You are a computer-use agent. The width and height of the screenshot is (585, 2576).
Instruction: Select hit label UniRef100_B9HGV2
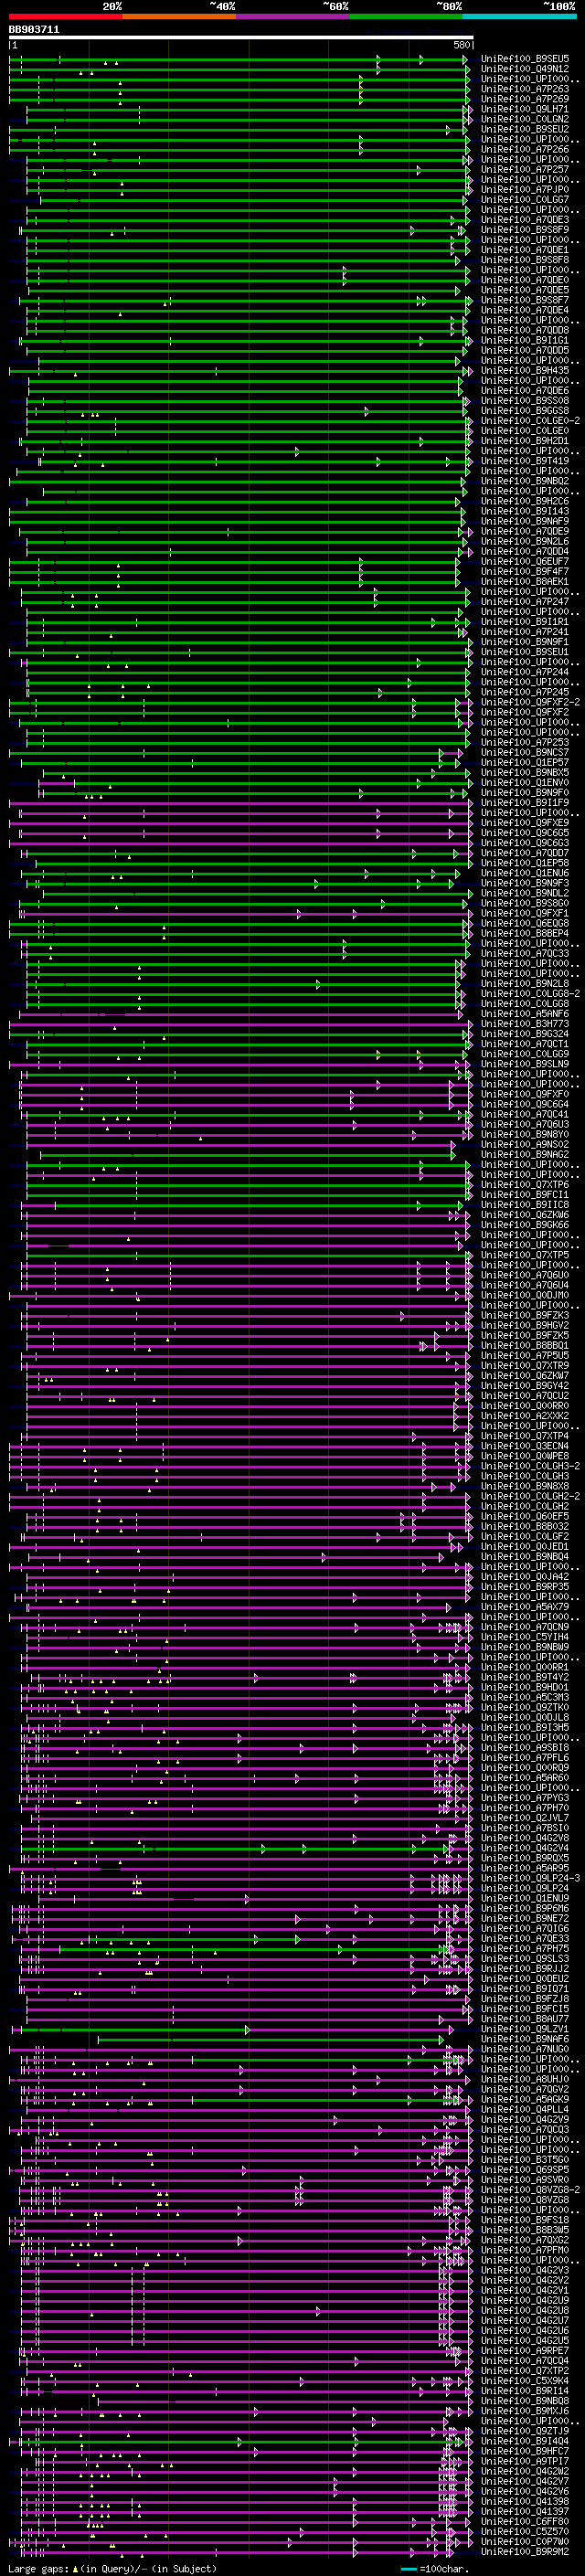click(x=525, y=1326)
